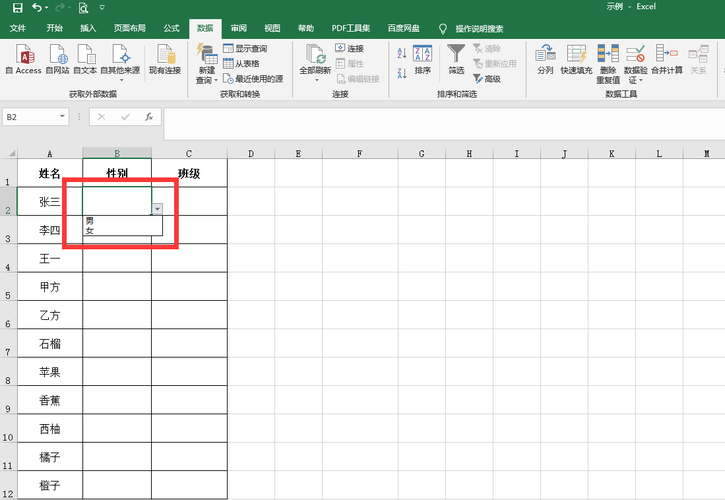Open the 排序 sort dialog icon

coord(423,59)
